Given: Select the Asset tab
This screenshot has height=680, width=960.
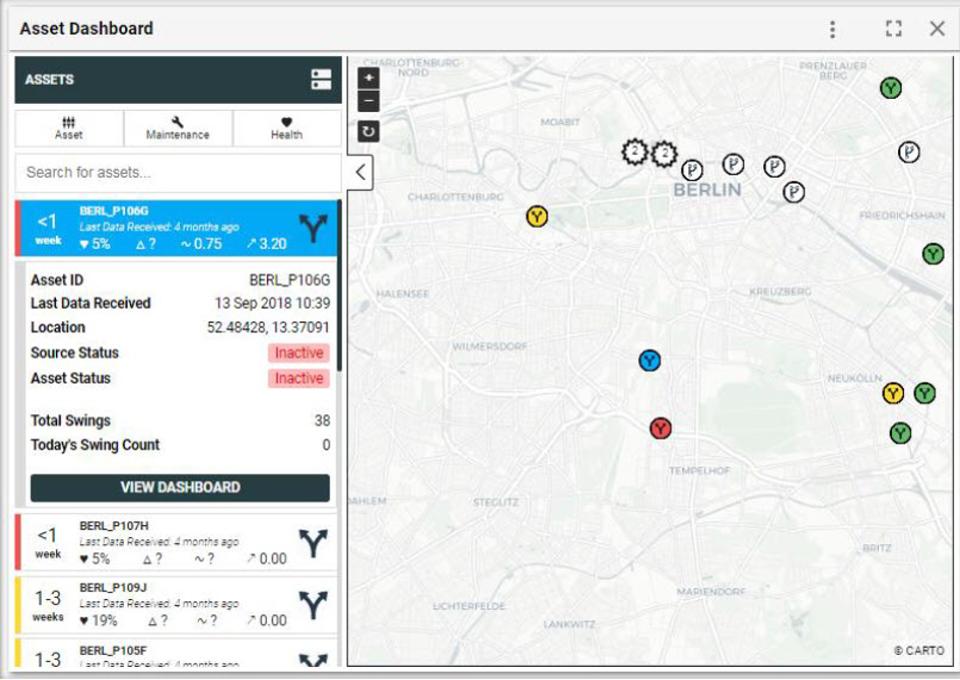Looking at the screenshot, I should (69, 128).
